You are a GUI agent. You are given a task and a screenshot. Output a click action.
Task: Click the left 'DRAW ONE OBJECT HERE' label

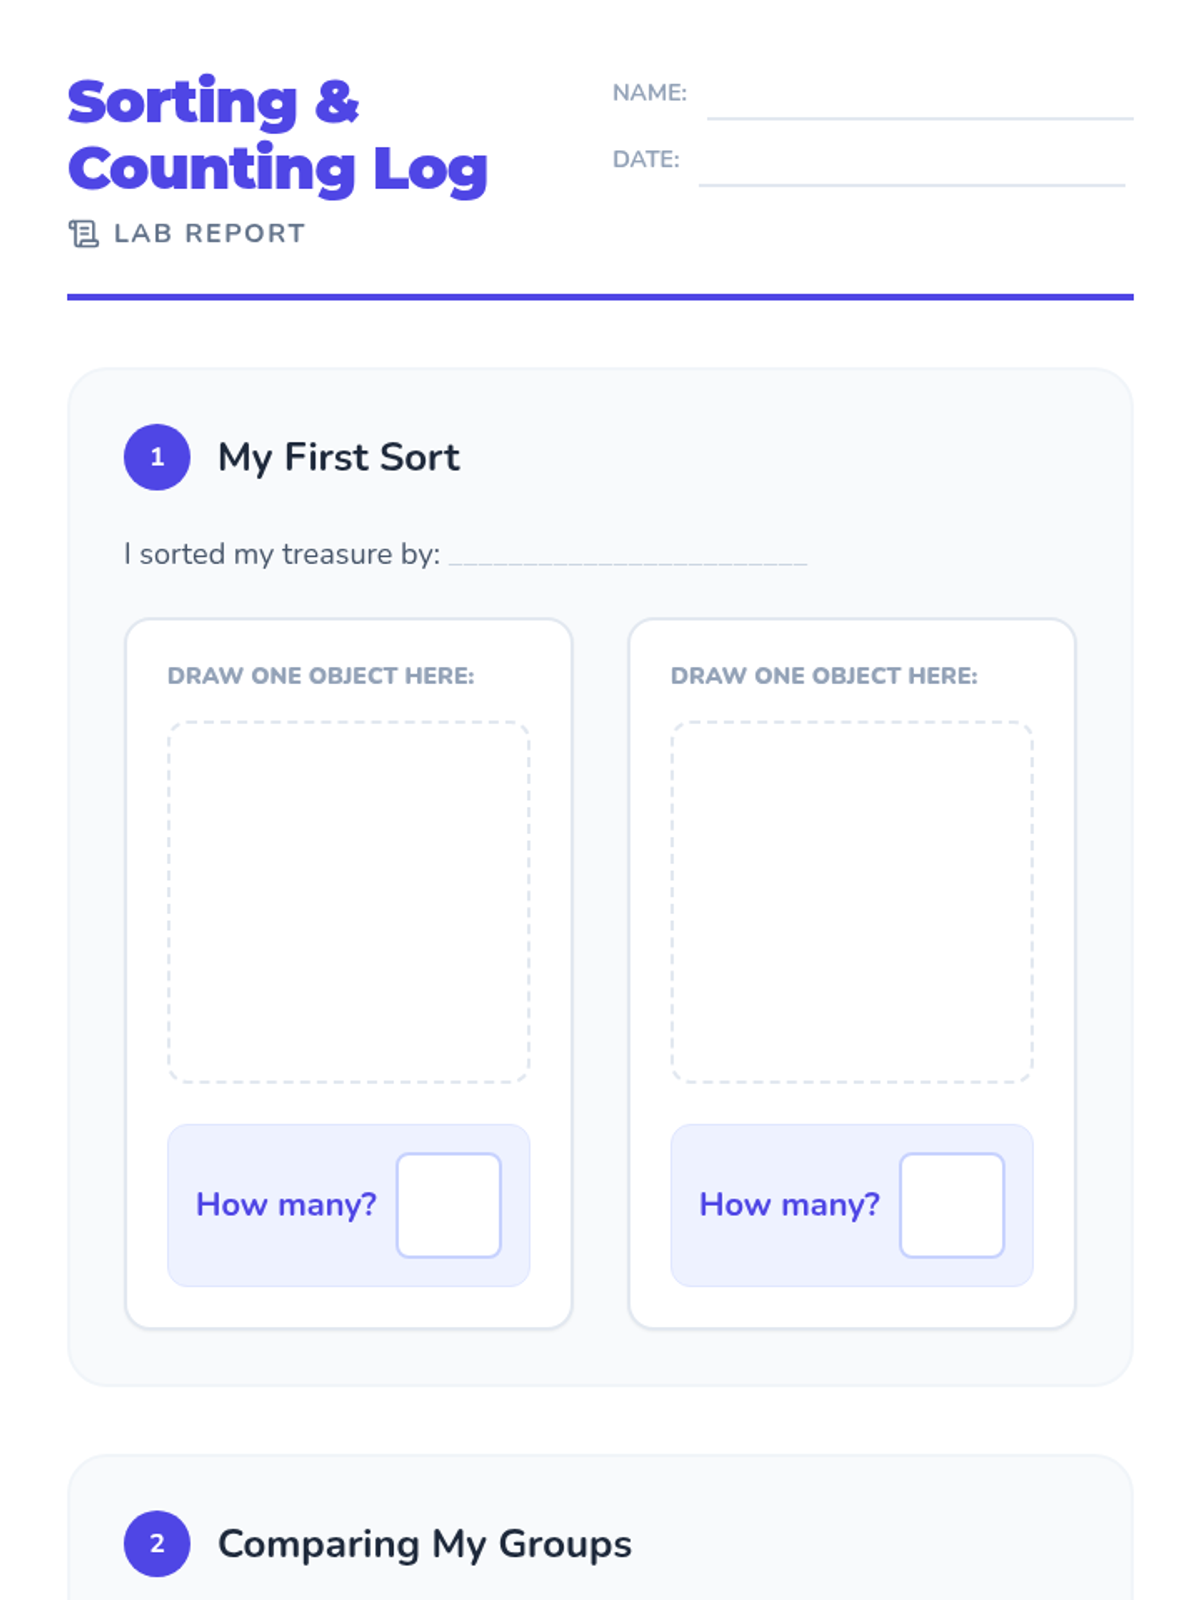320,676
